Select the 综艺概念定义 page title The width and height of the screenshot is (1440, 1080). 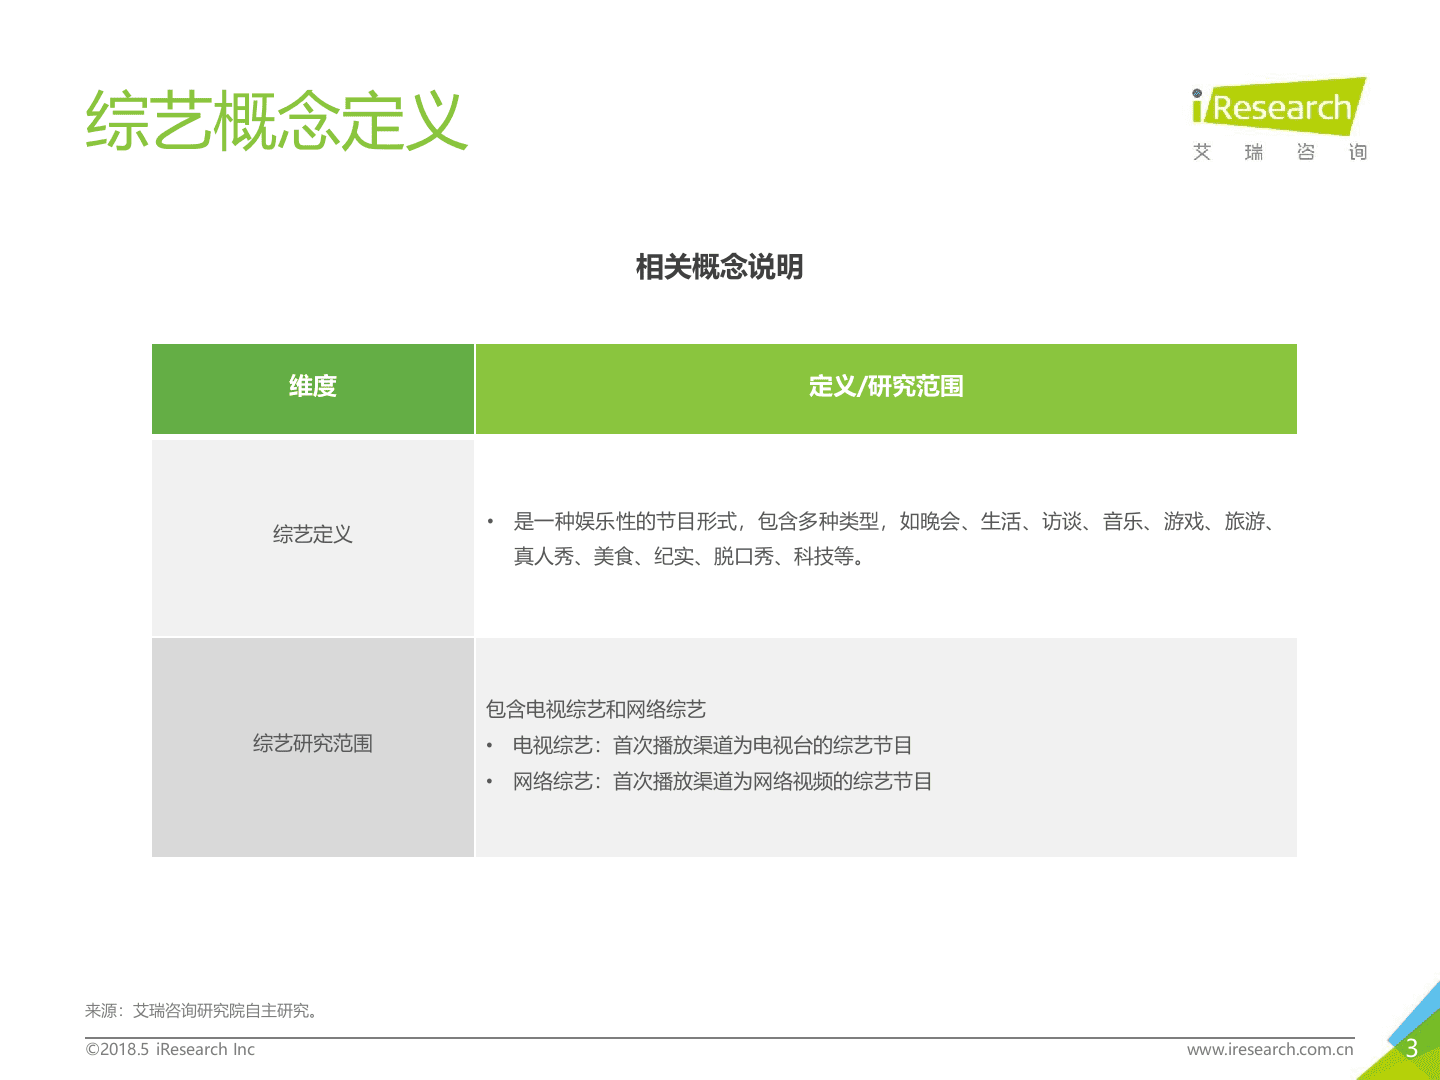point(277,120)
